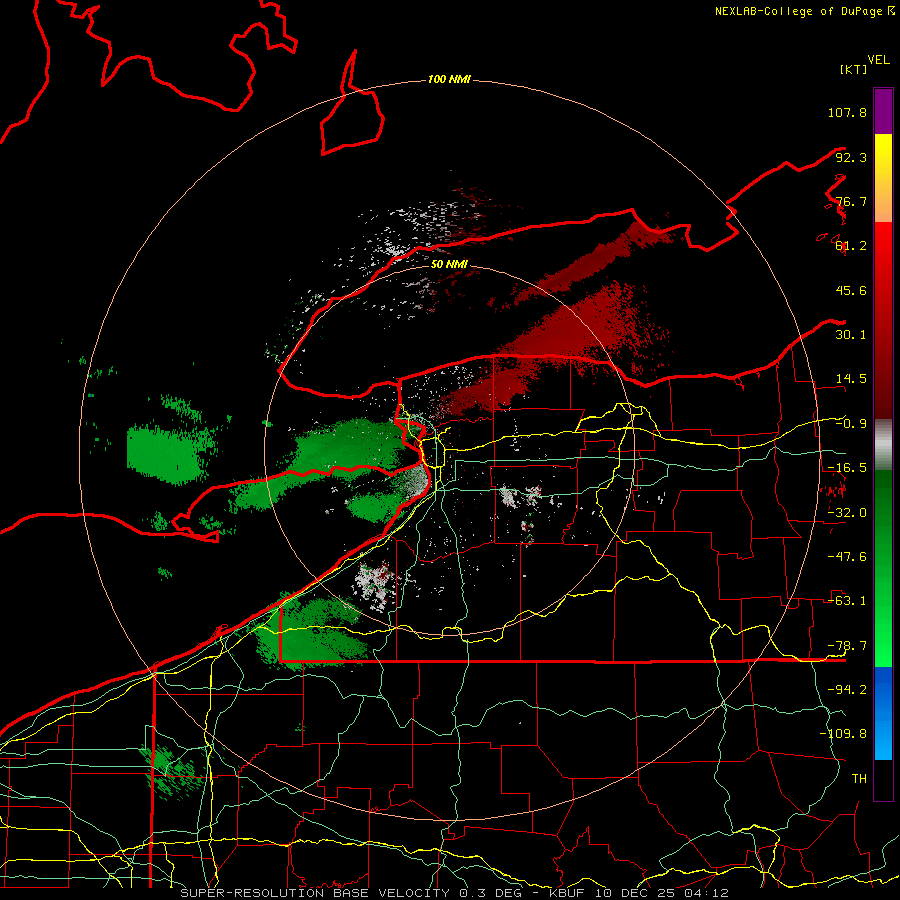Viewport: 900px width, 900px height.
Task: Pick the yellow-orange segment of the color bar
Action: (883, 178)
